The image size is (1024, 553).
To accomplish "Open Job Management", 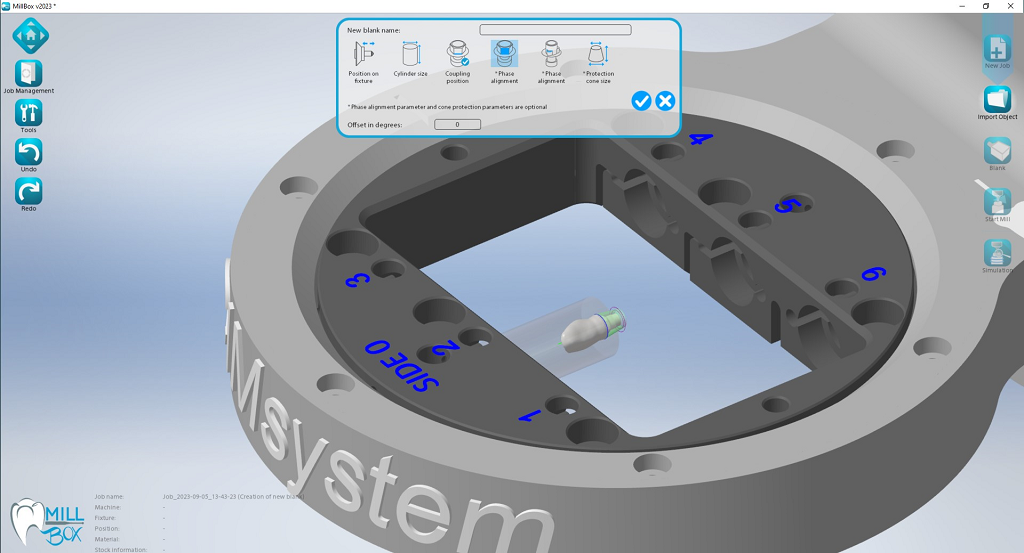I will 28,74.
